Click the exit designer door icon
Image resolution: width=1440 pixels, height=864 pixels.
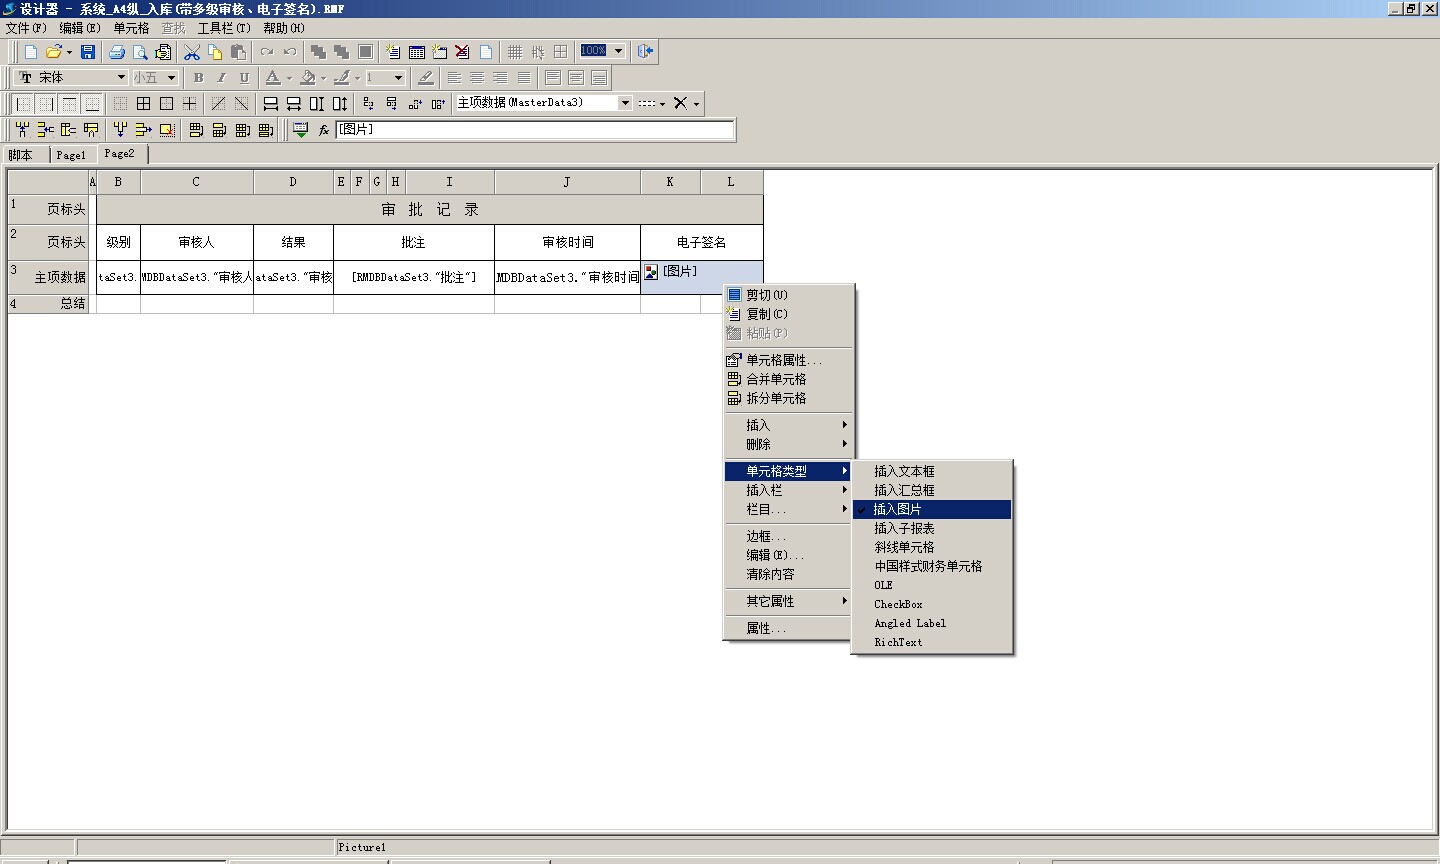(645, 52)
